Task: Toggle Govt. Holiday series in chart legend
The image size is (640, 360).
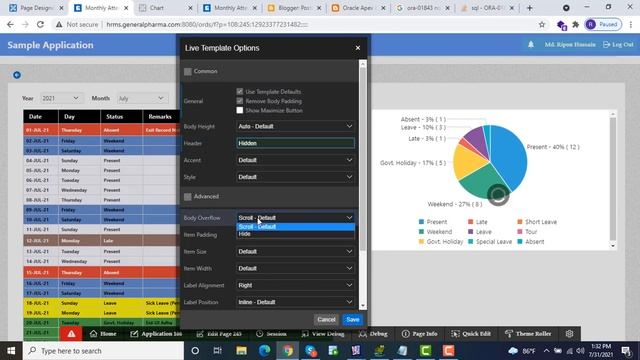Action: [441, 242]
